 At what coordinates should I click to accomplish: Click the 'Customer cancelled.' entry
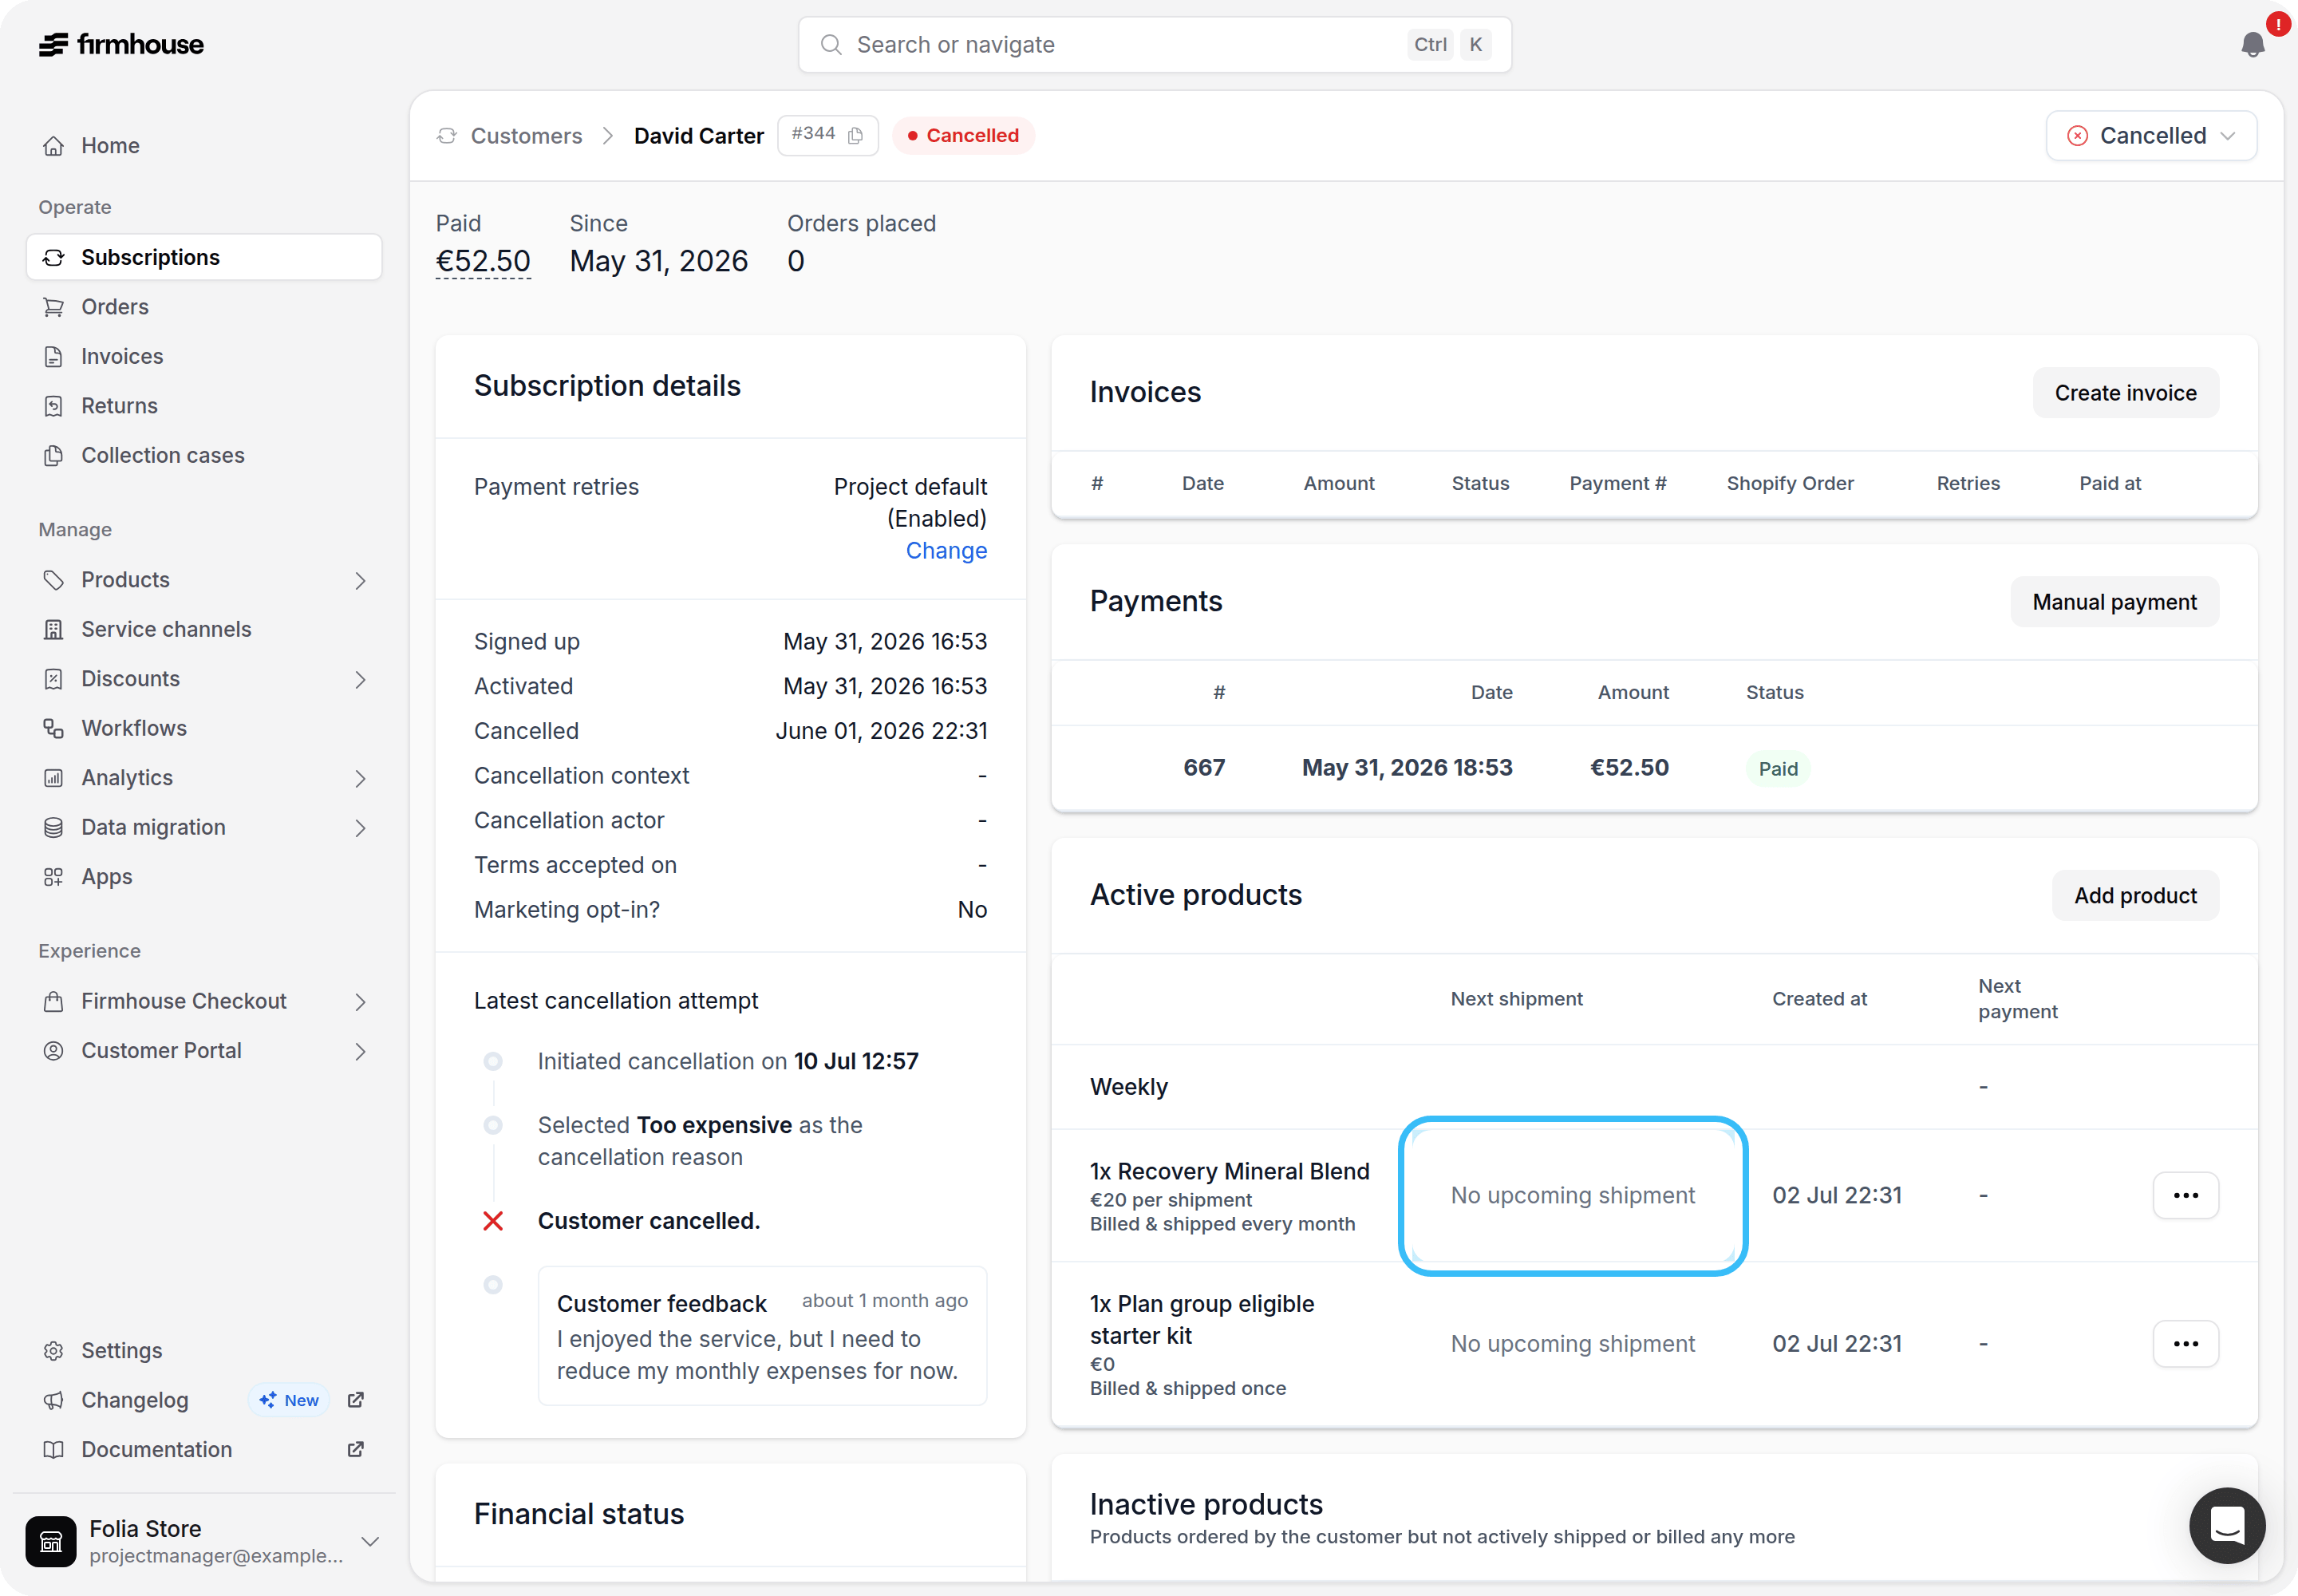coord(649,1222)
